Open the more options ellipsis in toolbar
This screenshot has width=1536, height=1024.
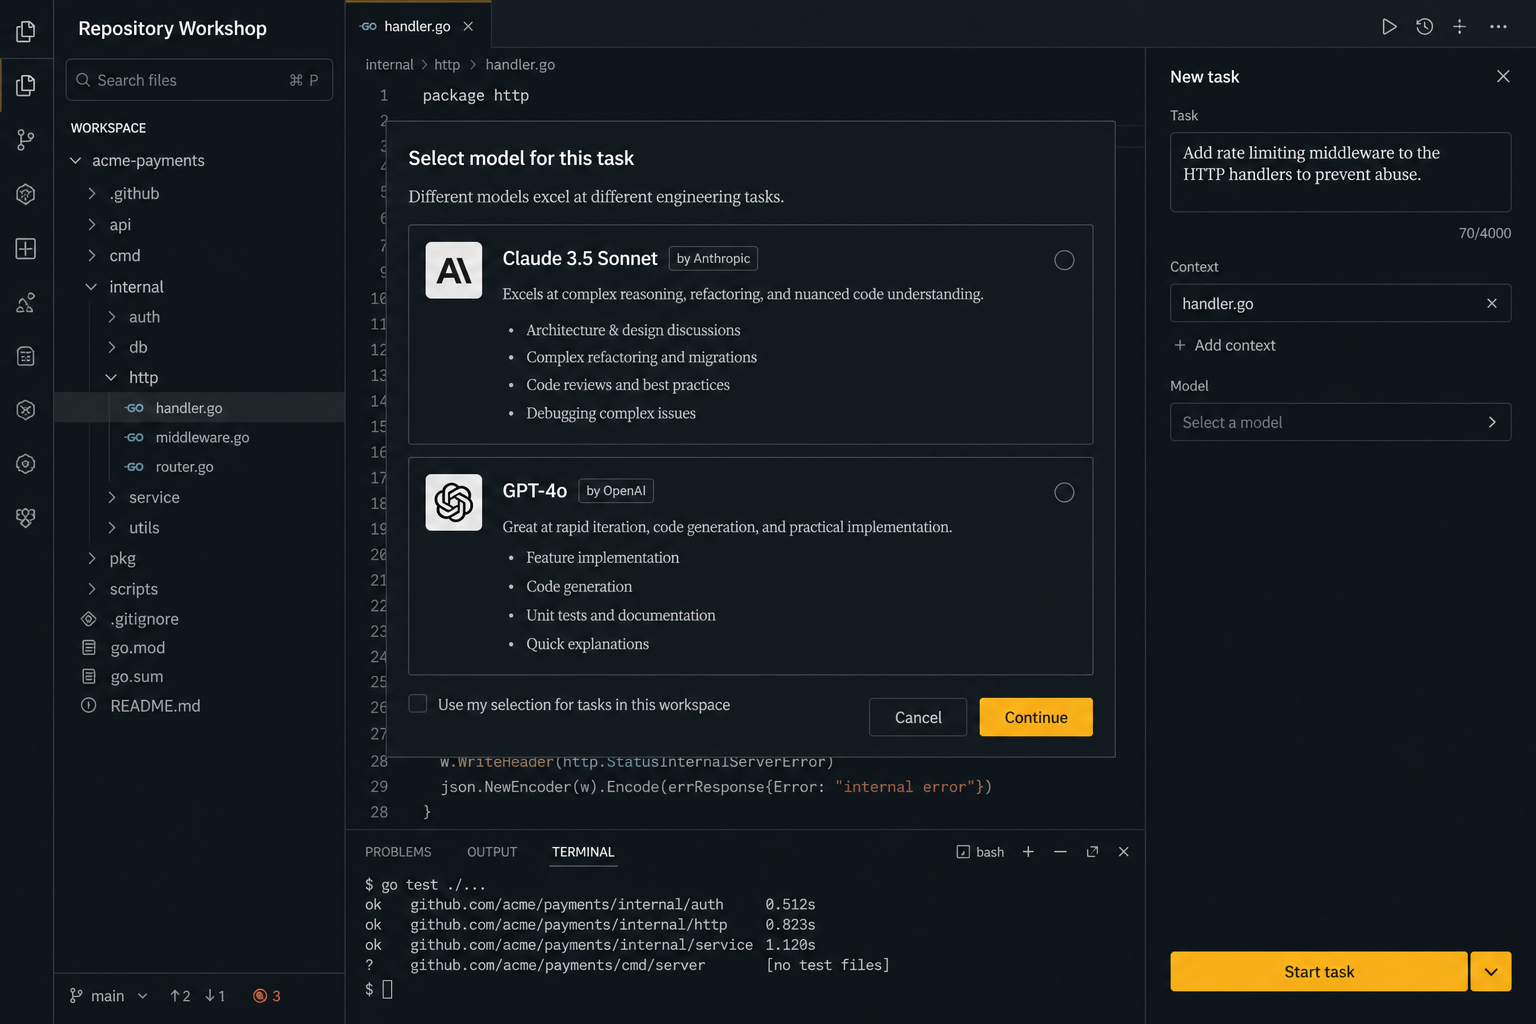(x=1498, y=27)
